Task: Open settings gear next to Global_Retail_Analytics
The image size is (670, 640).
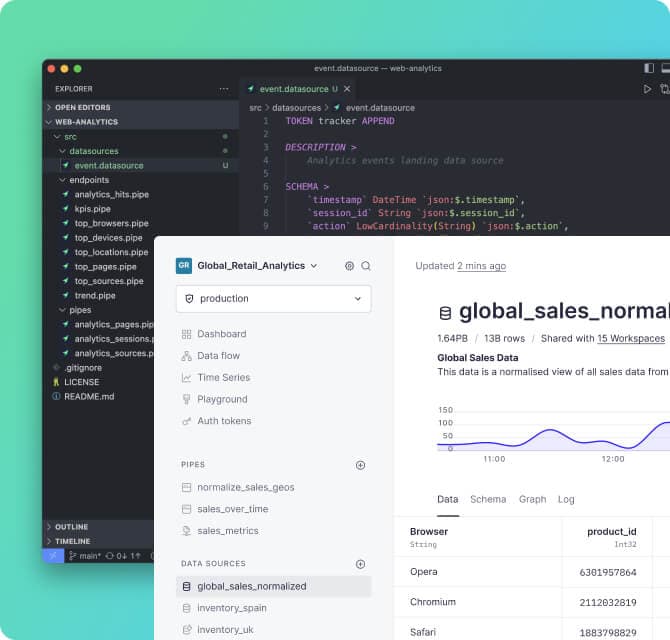Action: coord(349,266)
